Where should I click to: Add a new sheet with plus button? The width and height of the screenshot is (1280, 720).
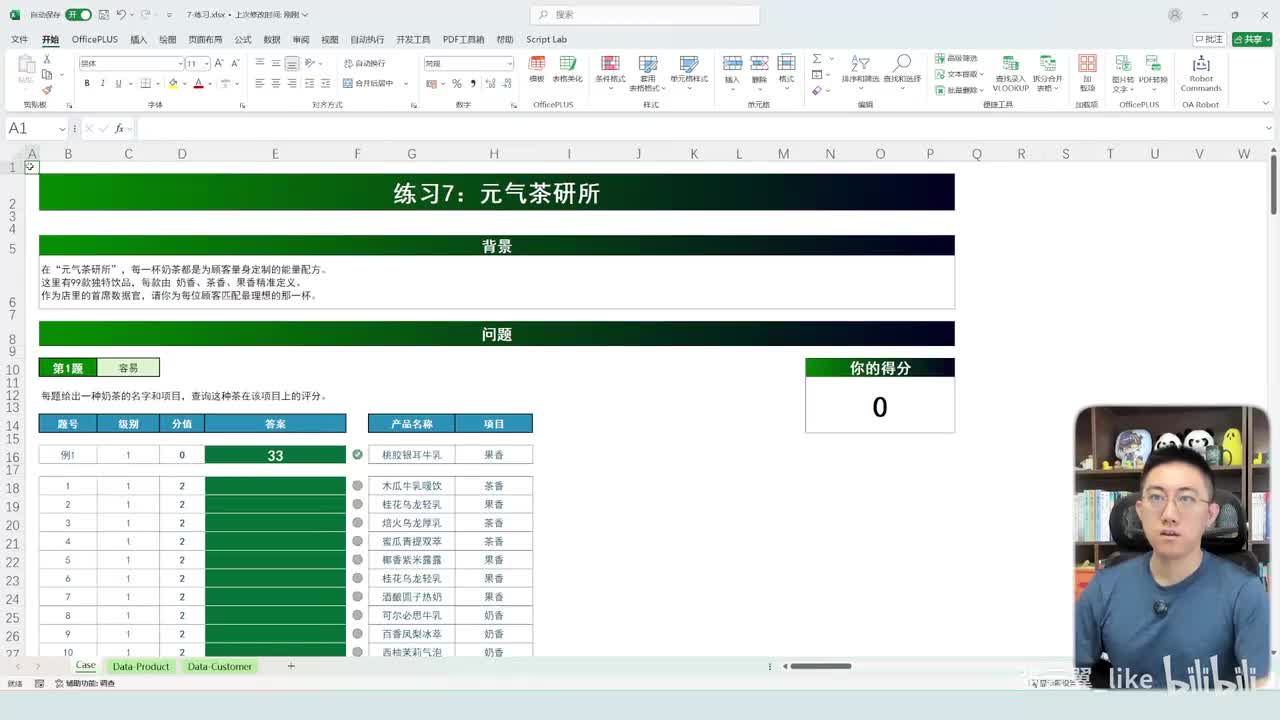point(291,666)
